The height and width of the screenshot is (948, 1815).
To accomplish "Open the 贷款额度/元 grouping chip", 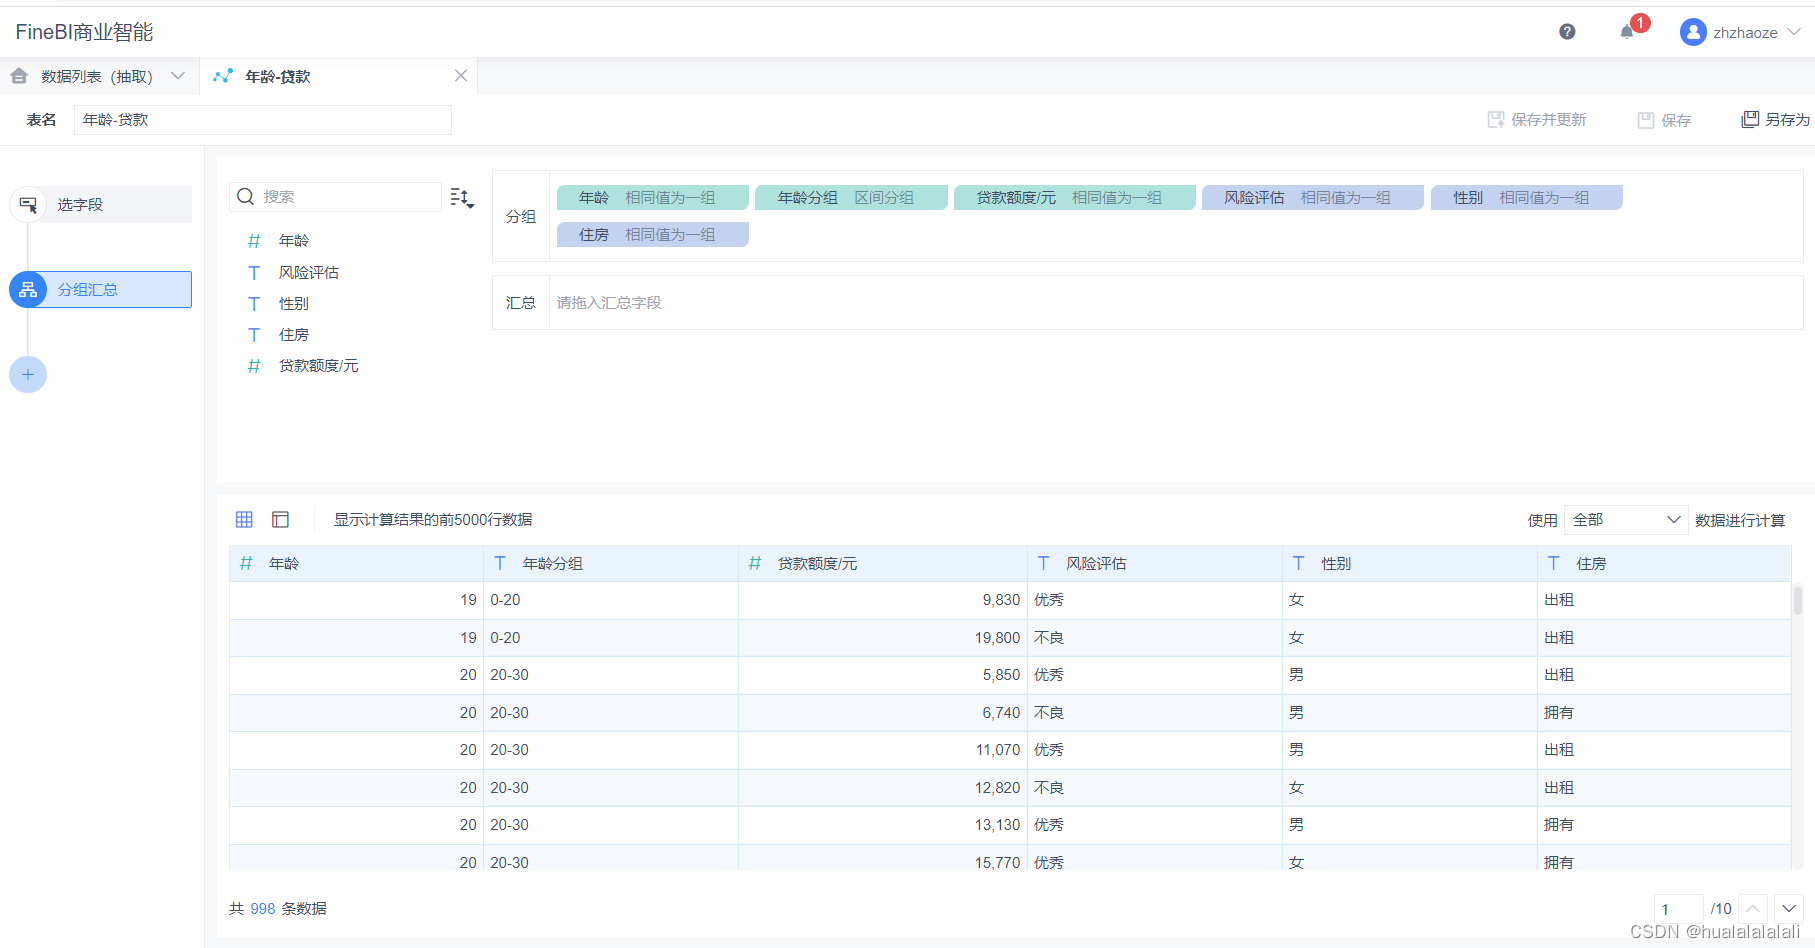I will tap(1074, 198).
